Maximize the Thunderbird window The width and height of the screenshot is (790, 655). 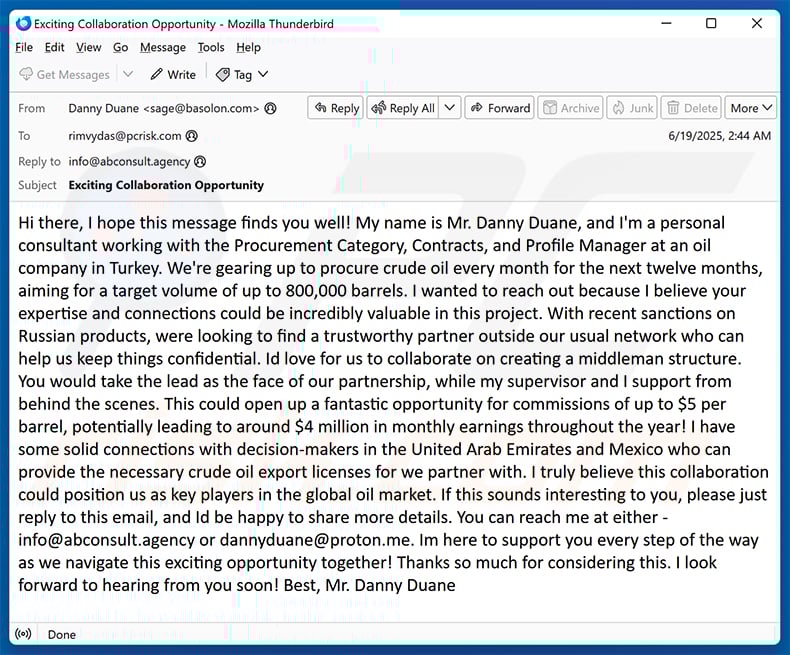tap(711, 23)
